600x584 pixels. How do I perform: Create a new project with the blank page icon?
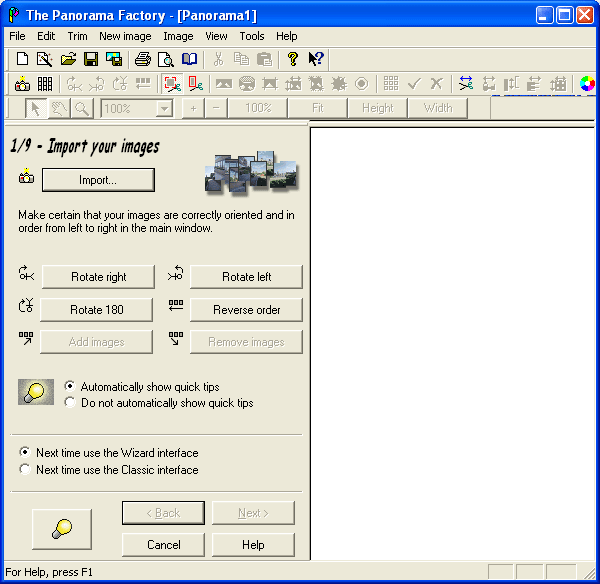tap(22, 59)
